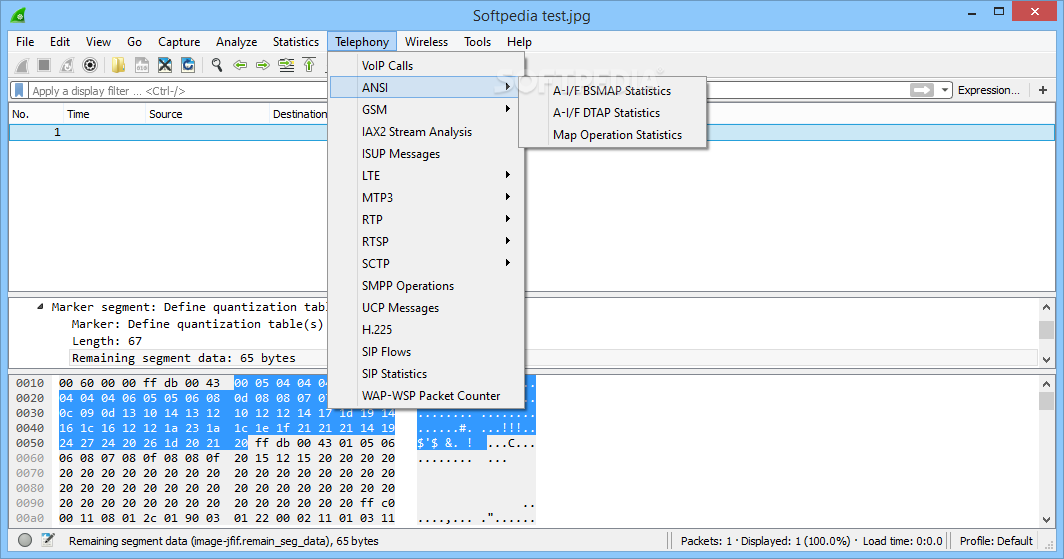Open capture options gear icon
The height and width of the screenshot is (559, 1064).
[90, 65]
